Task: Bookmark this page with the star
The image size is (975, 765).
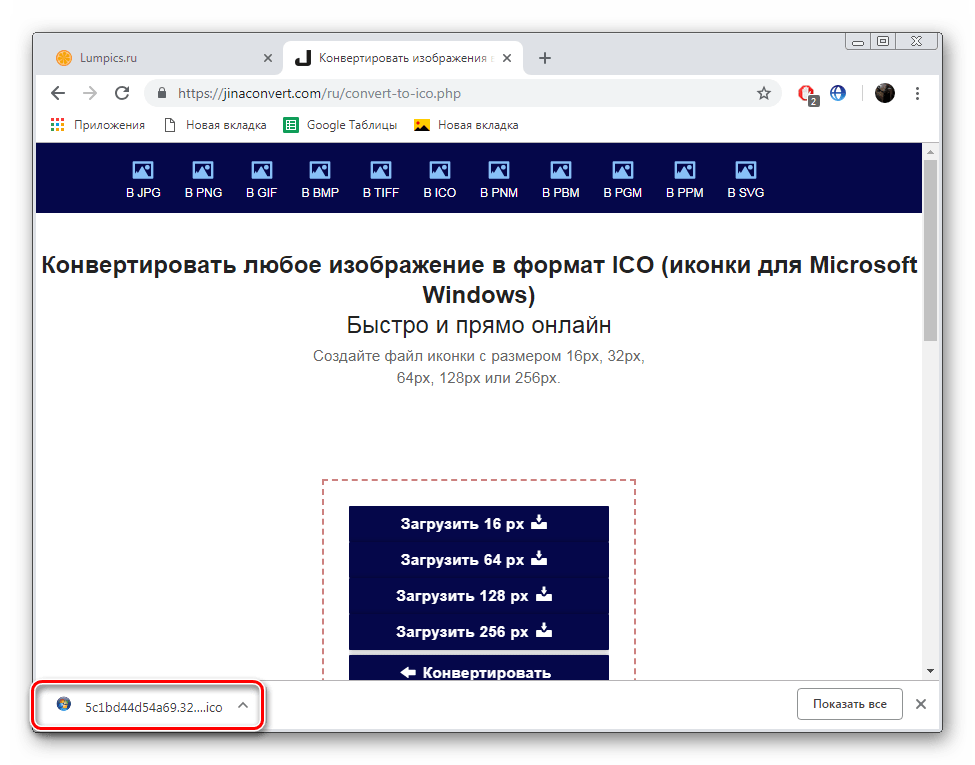Action: tap(764, 93)
